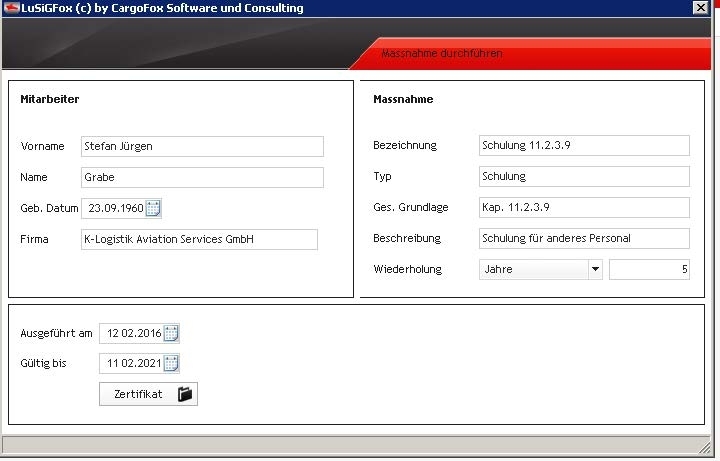Select the Ges. Grundlage field

click(584, 208)
